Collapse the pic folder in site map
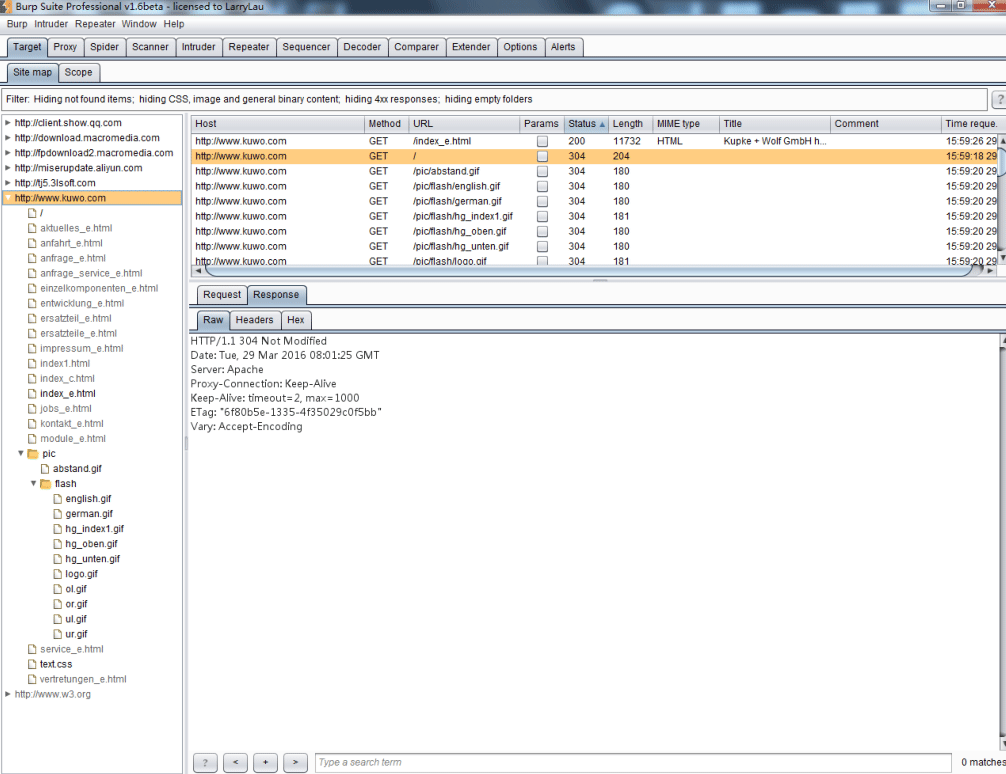1006x774 pixels. pyautogui.click(x=21, y=454)
